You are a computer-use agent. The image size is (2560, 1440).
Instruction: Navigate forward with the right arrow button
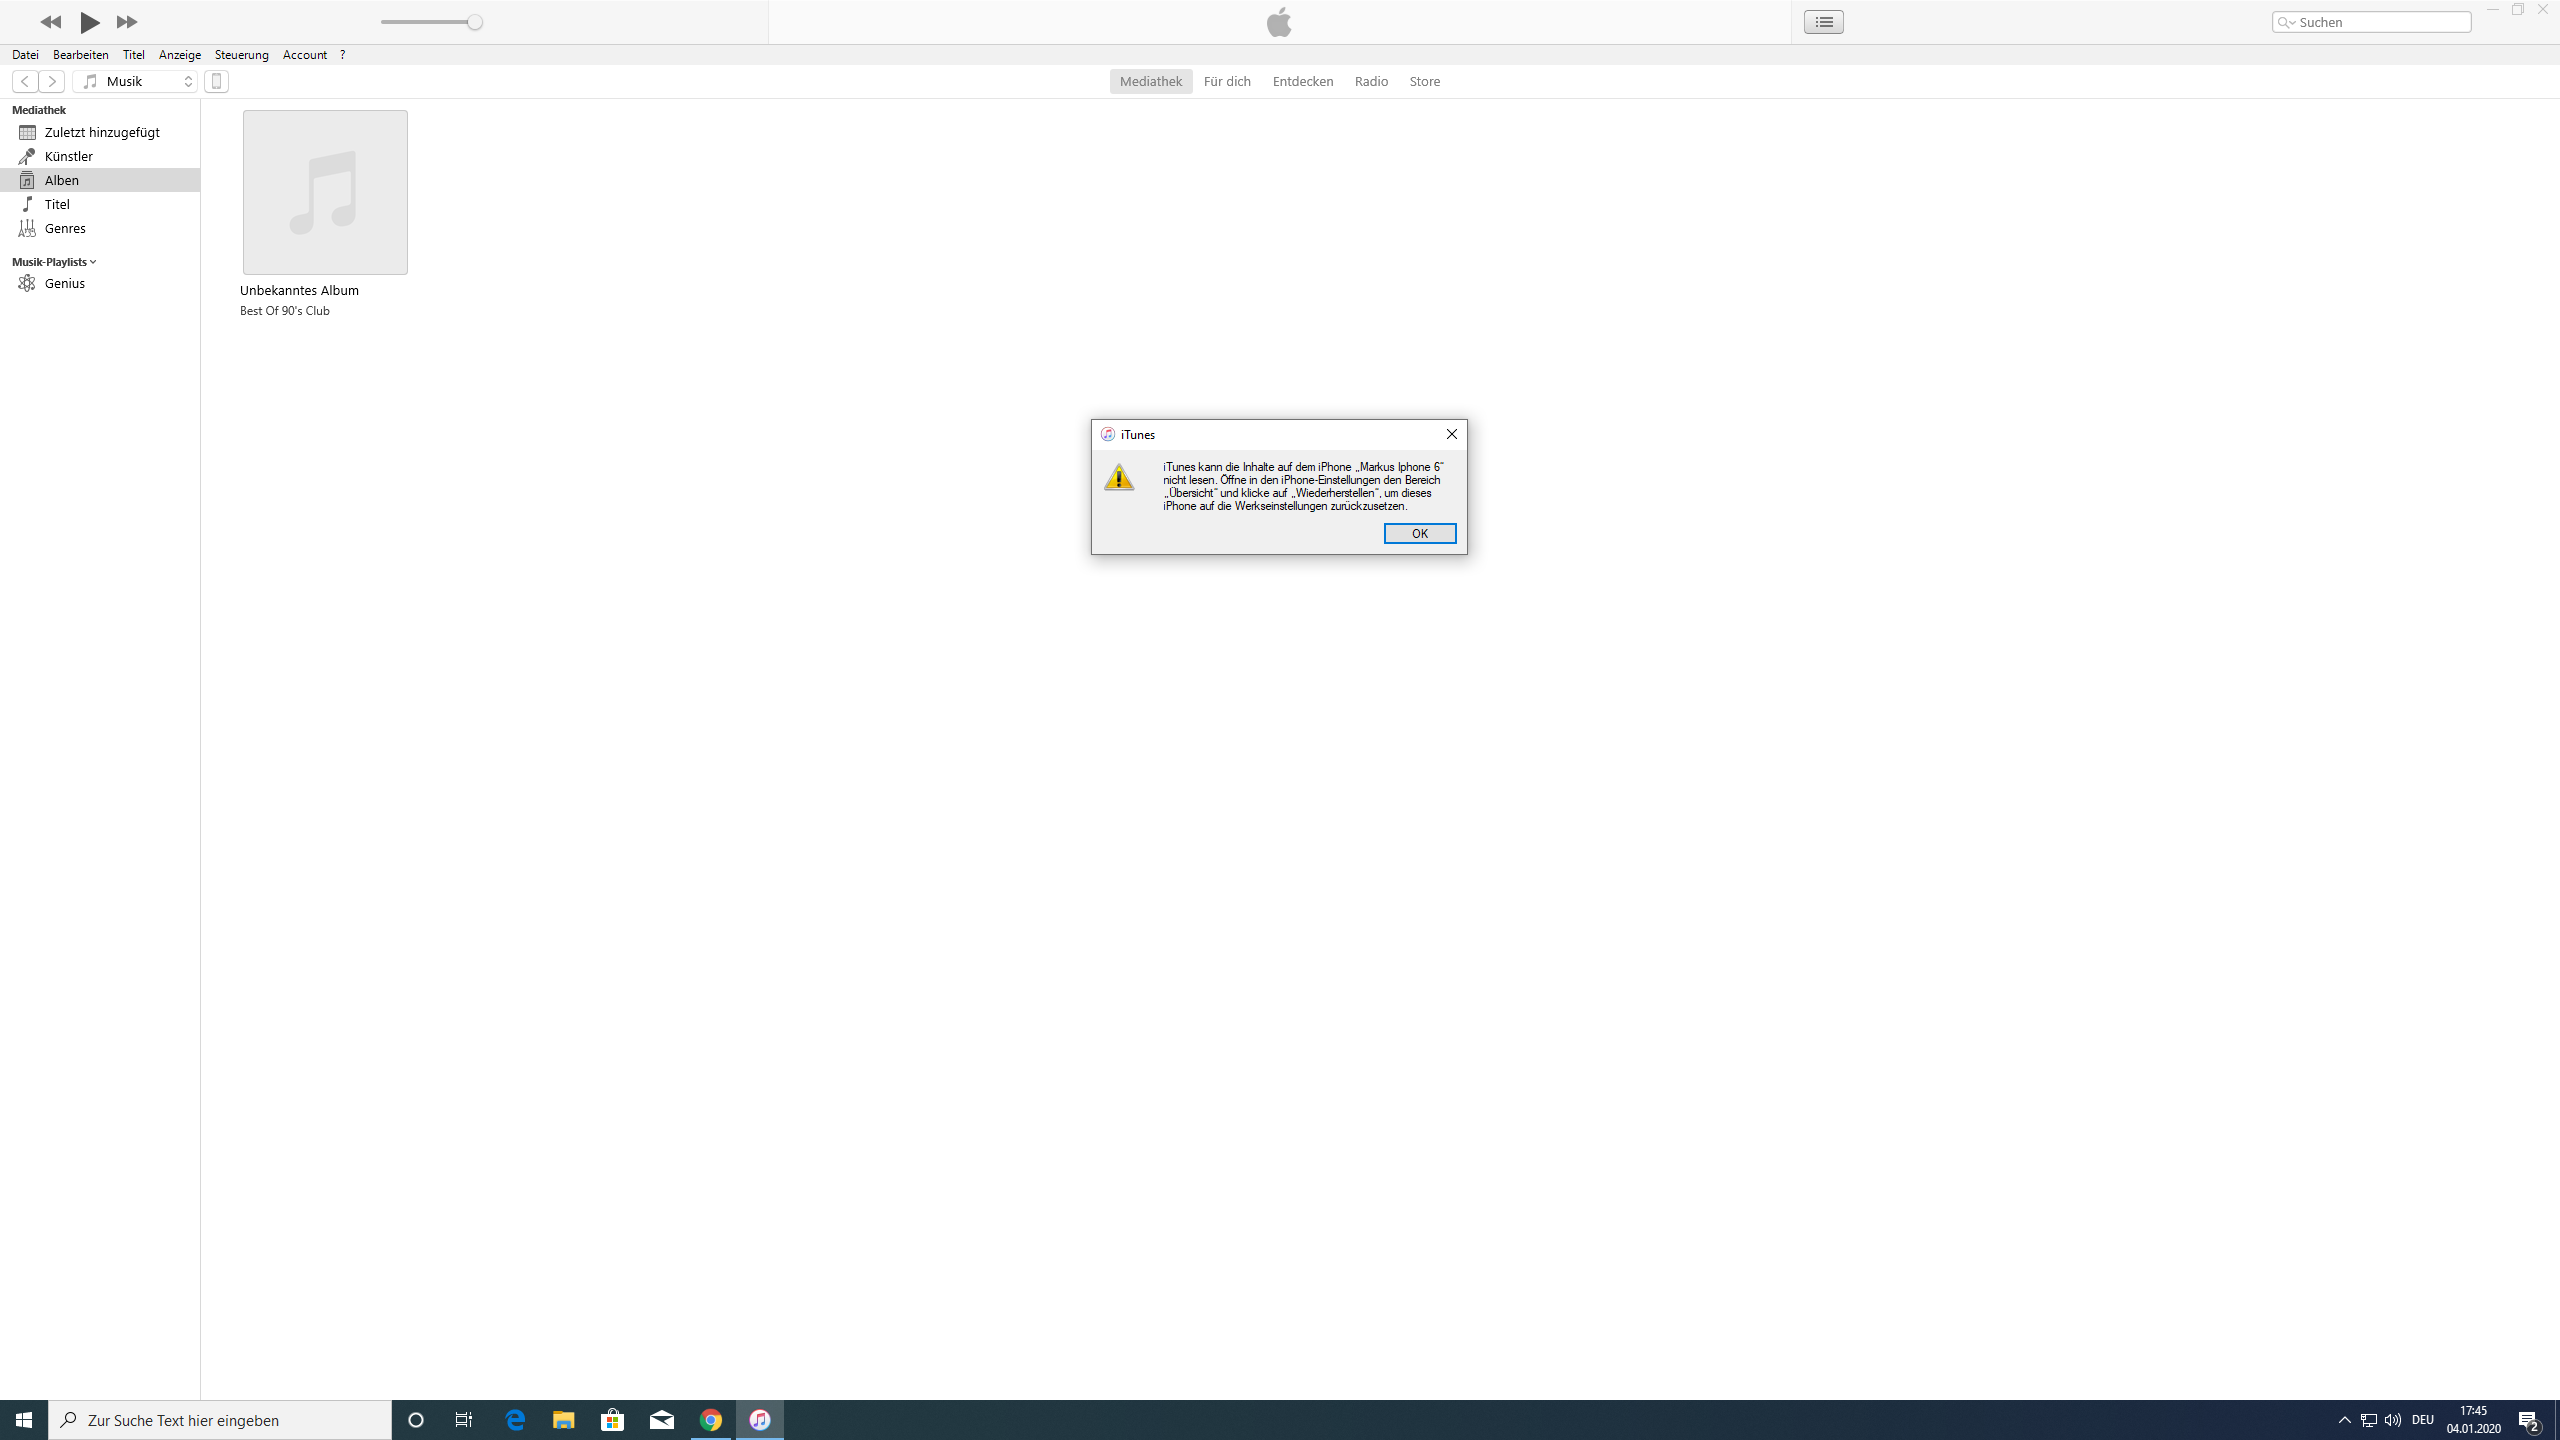[52, 81]
